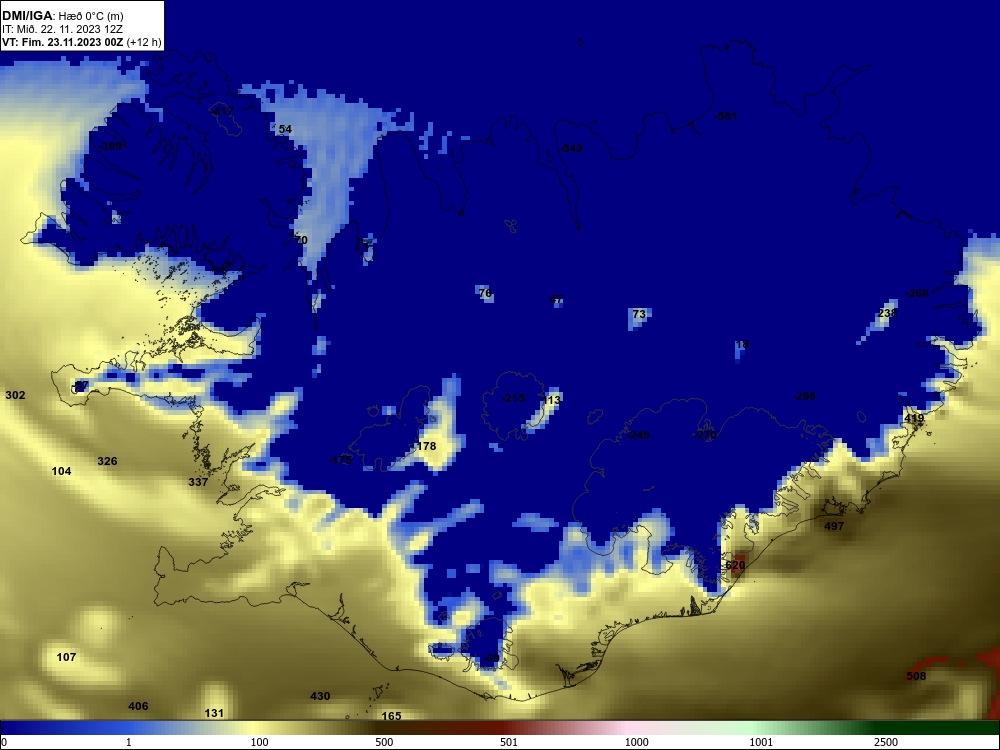The width and height of the screenshot is (1000, 750).
Task: Click the map value 178
Action: (426, 446)
